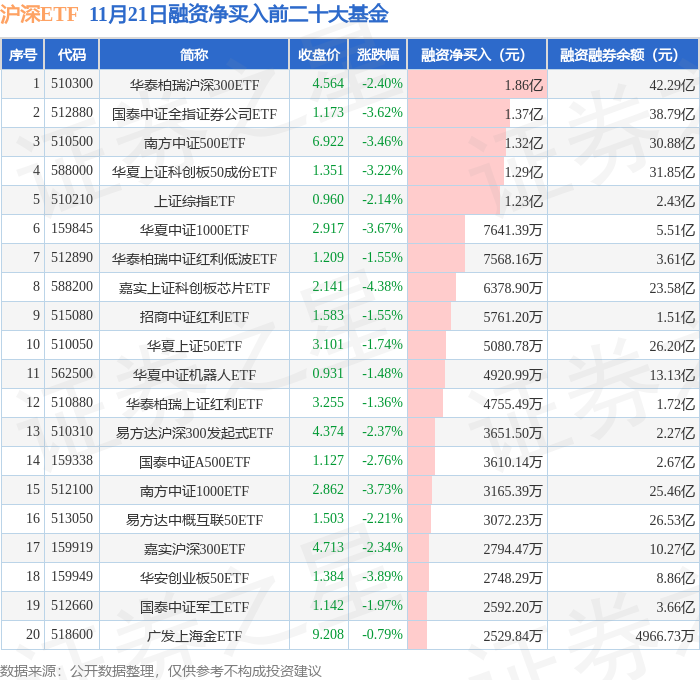
Task: Click the 融资净买入（元） column header
Action: 477,54
